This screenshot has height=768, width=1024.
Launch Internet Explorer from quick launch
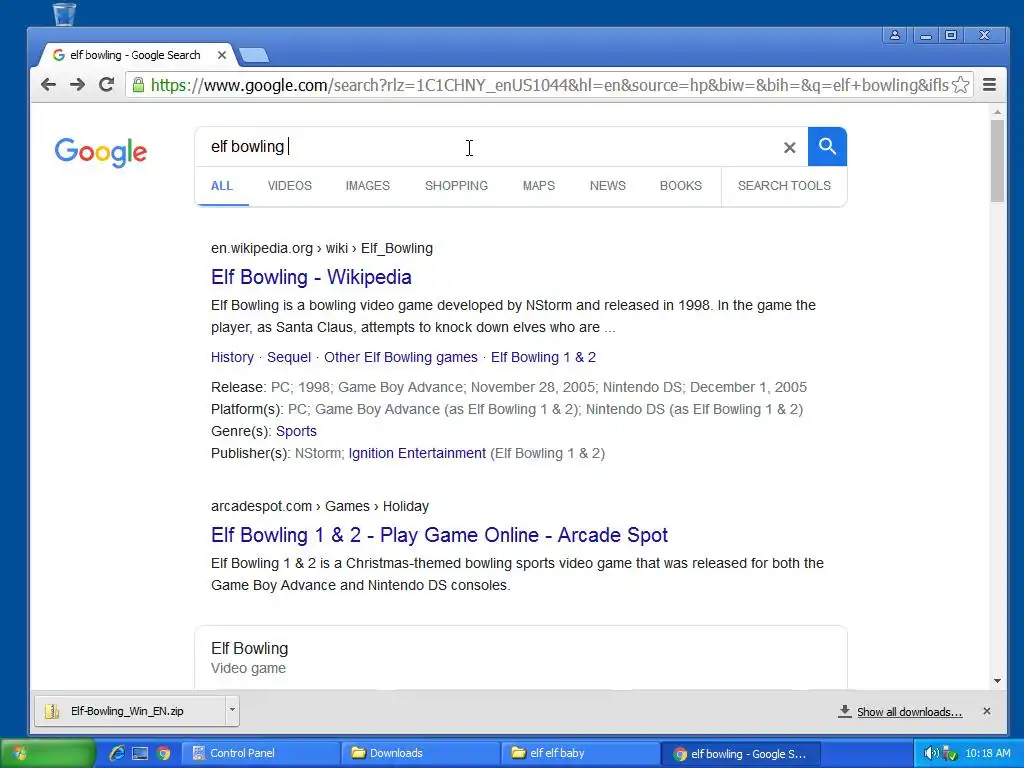click(x=117, y=753)
